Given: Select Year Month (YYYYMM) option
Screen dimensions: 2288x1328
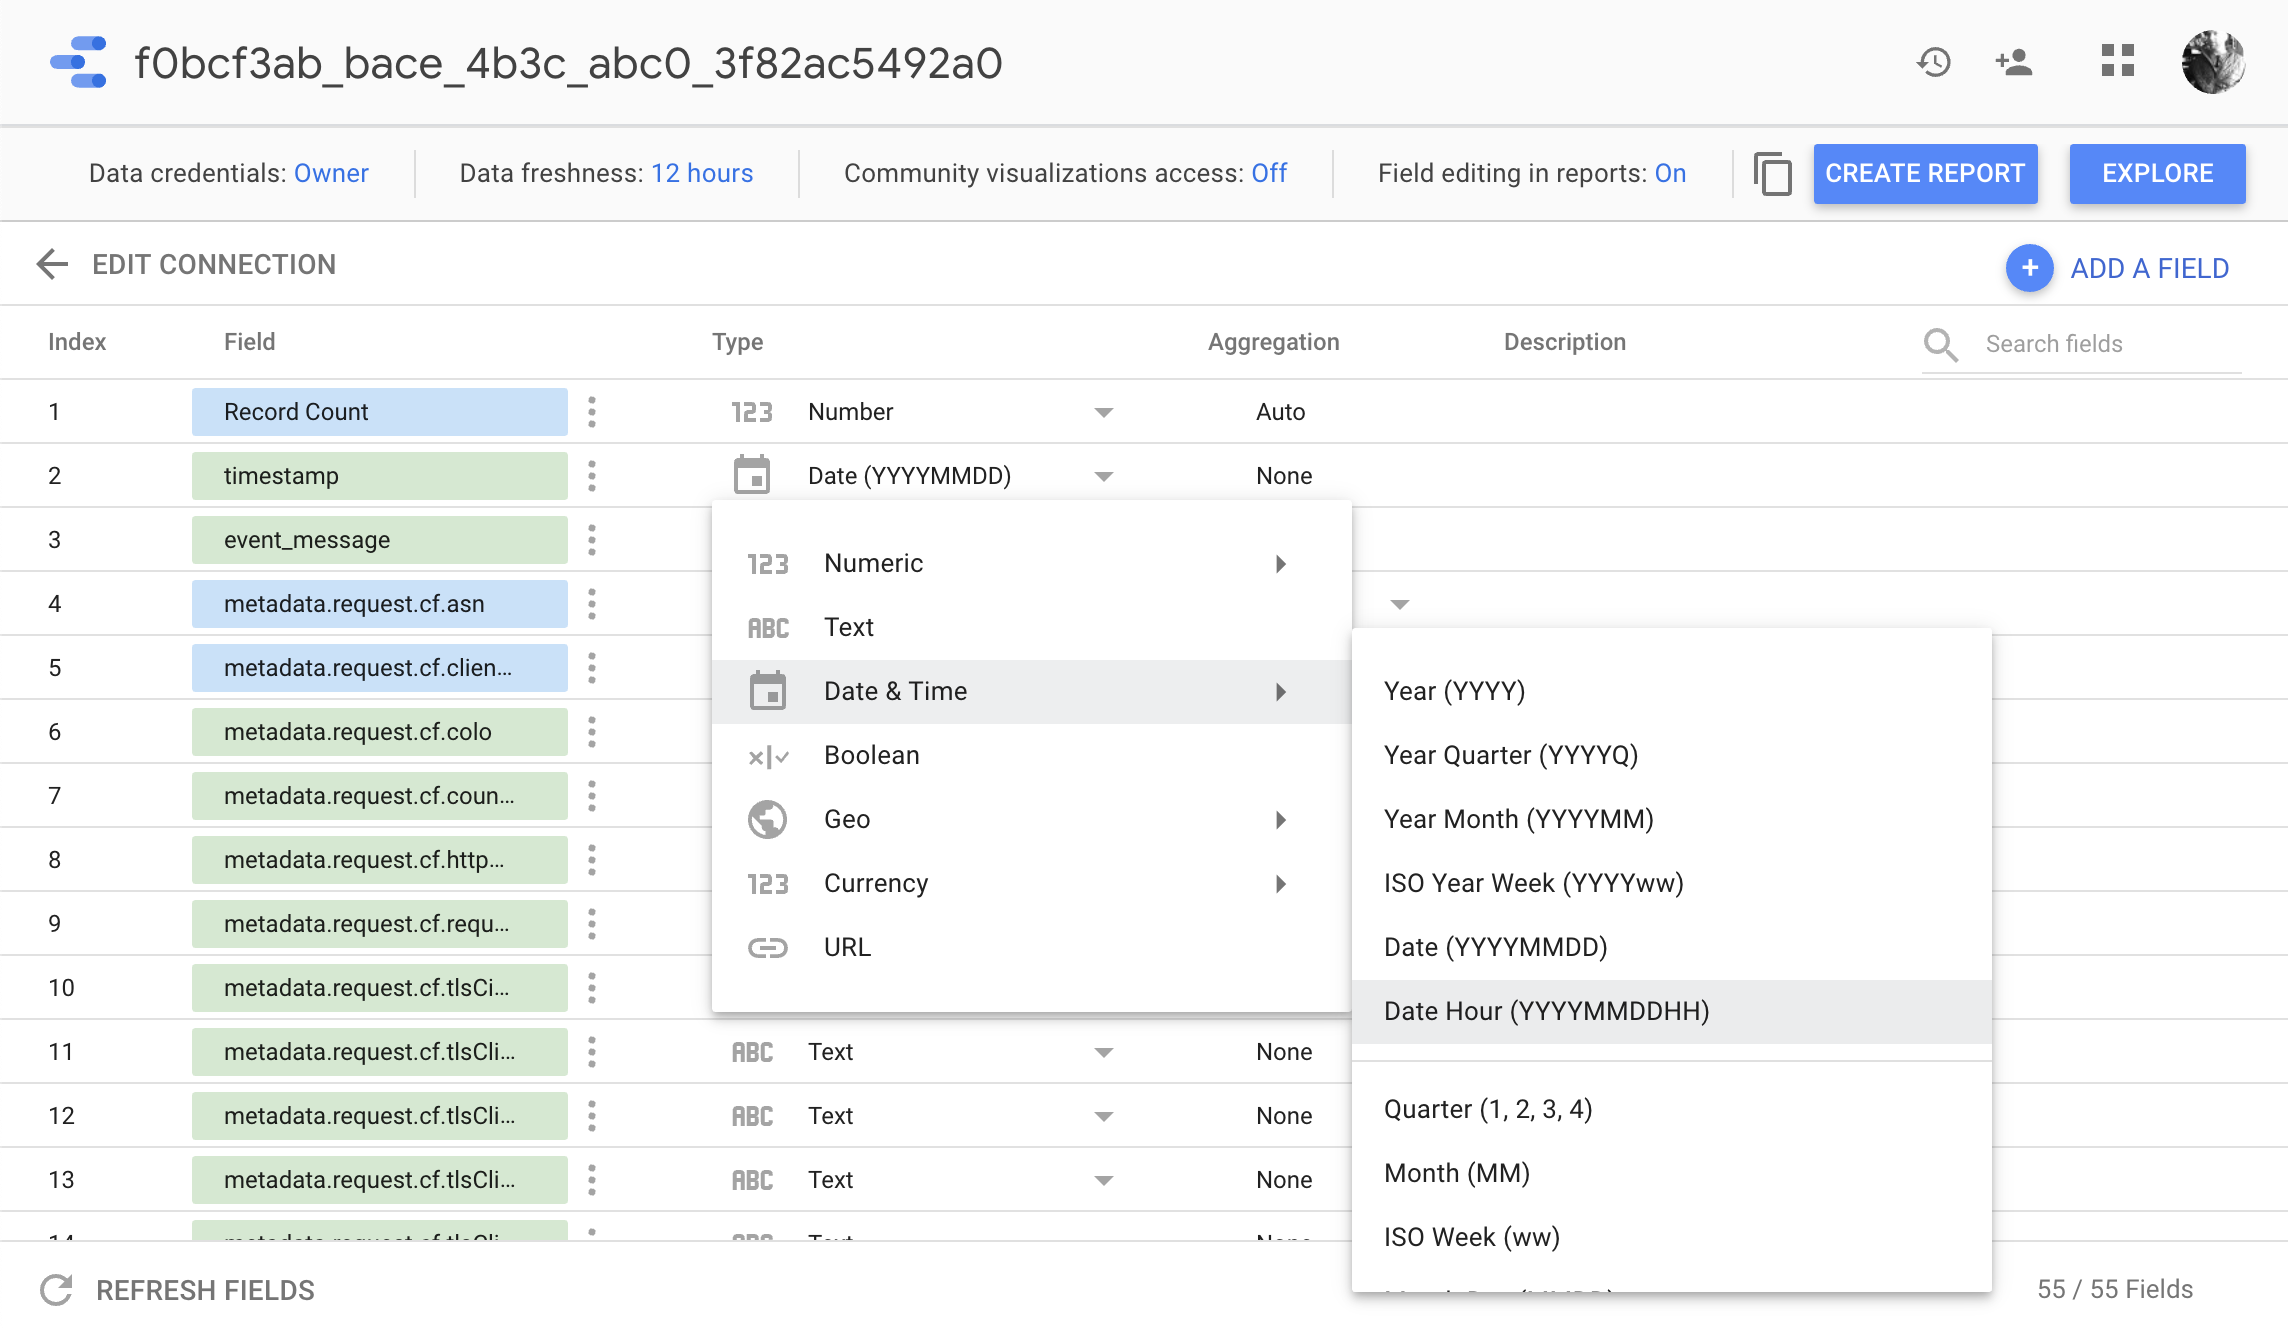Looking at the screenshot, I should 1672,819.
